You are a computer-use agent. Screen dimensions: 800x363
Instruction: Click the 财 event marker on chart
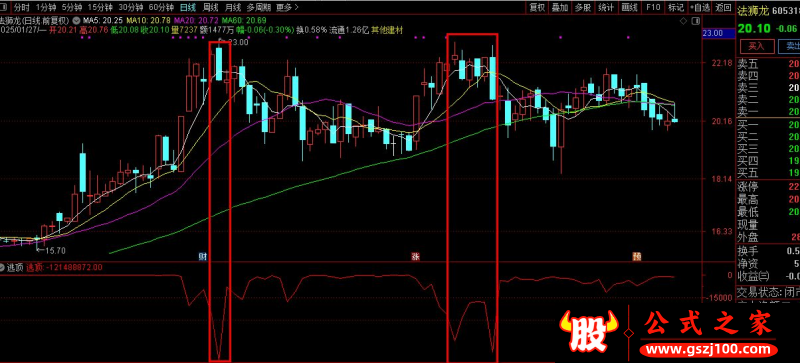pyautogui.click(x=202, y=256)
